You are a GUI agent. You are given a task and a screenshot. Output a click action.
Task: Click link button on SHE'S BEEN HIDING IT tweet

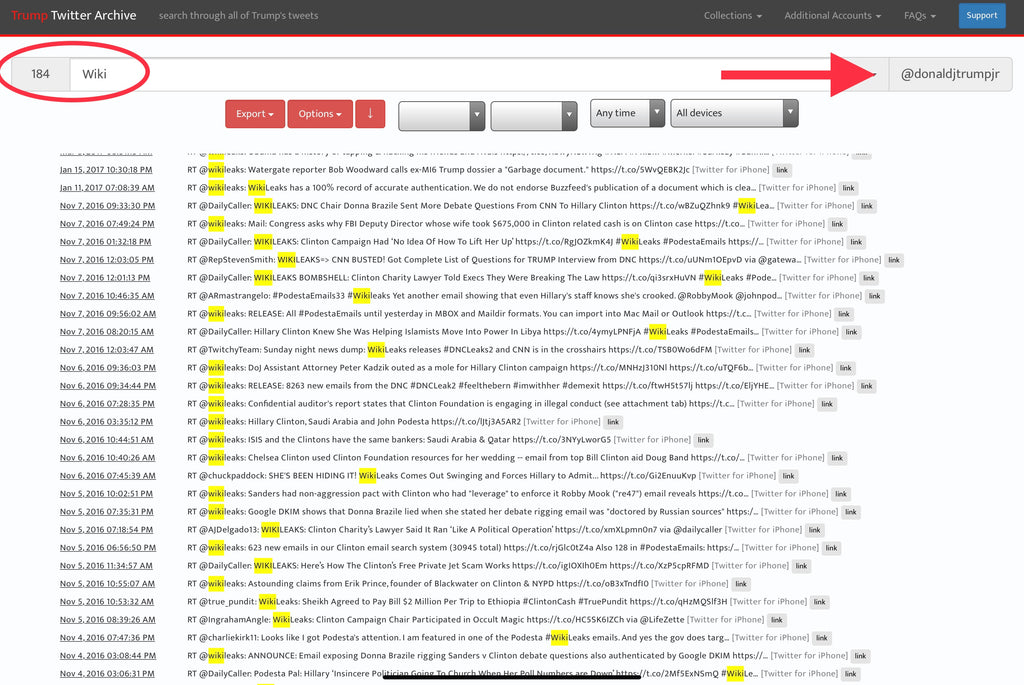pos(788,476)
